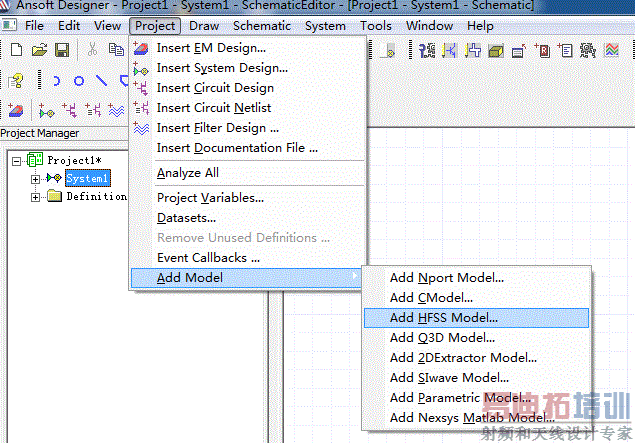Viewport: 635px width, 443px height.
Task: Open the Schematic menu
Action: [262, 26]
